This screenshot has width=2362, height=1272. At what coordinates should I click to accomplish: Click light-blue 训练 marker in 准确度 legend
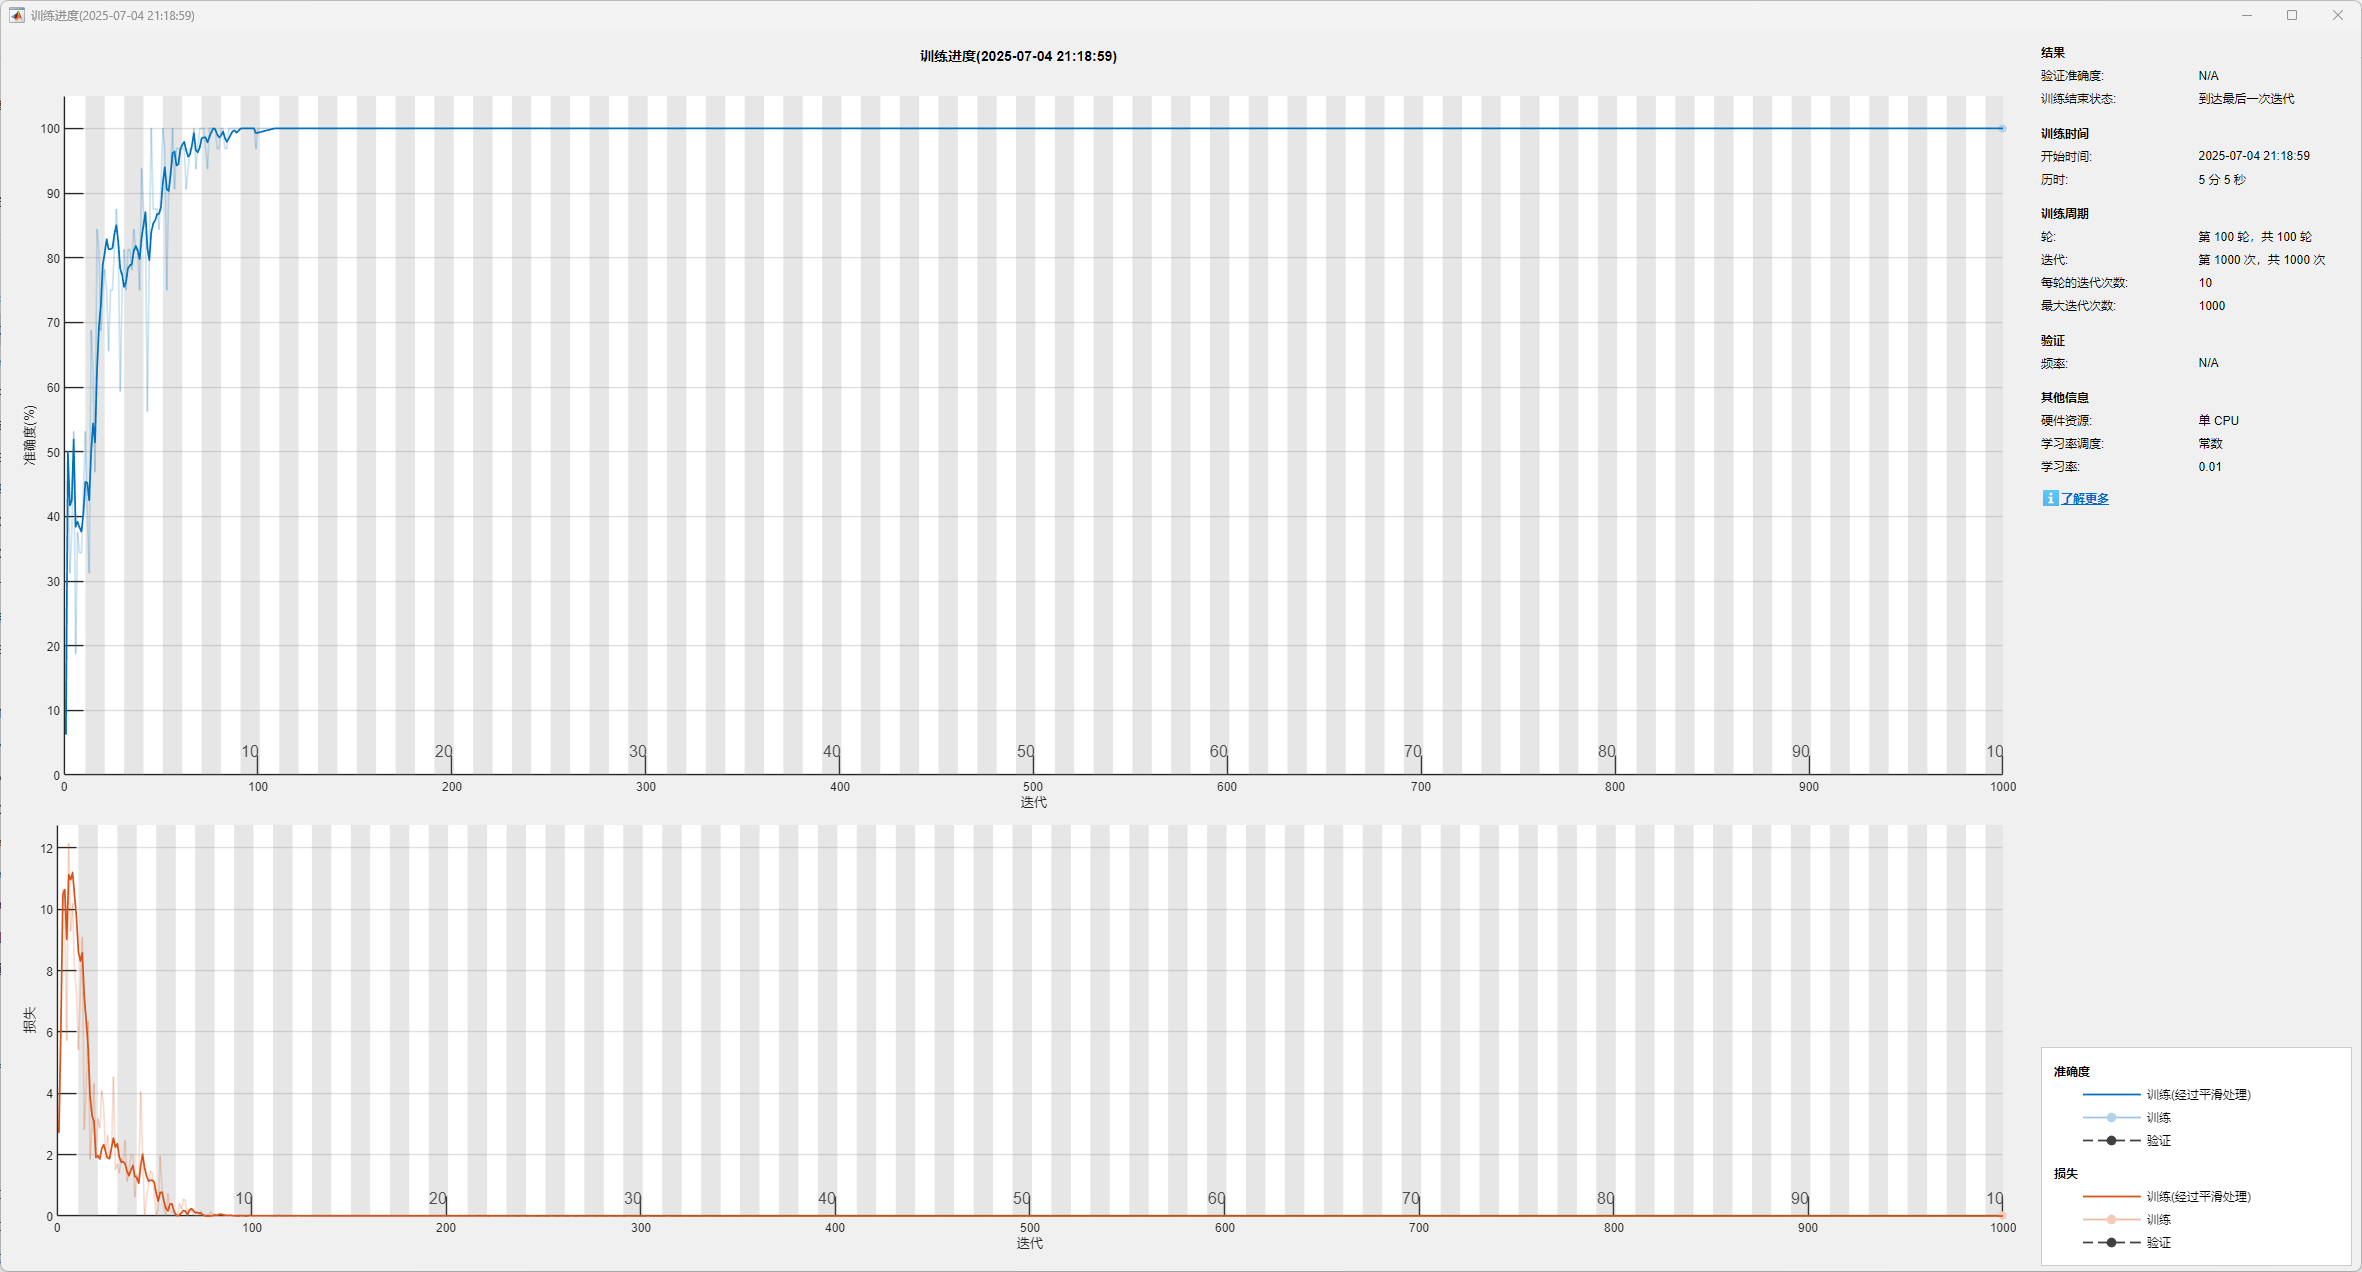(2111, 1117)
